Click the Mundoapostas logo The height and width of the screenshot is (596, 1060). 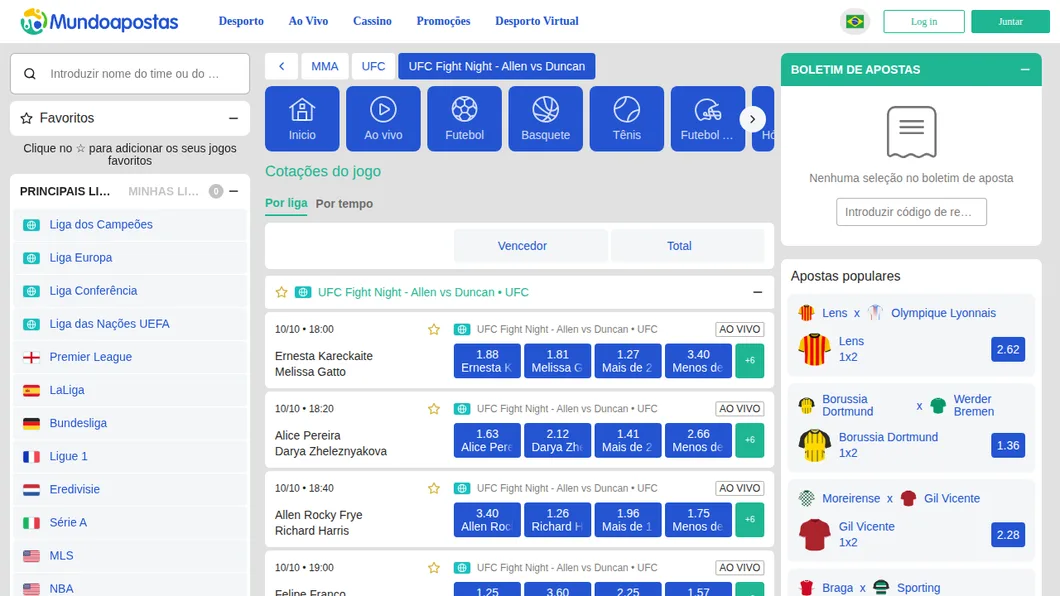pos(99,22)
